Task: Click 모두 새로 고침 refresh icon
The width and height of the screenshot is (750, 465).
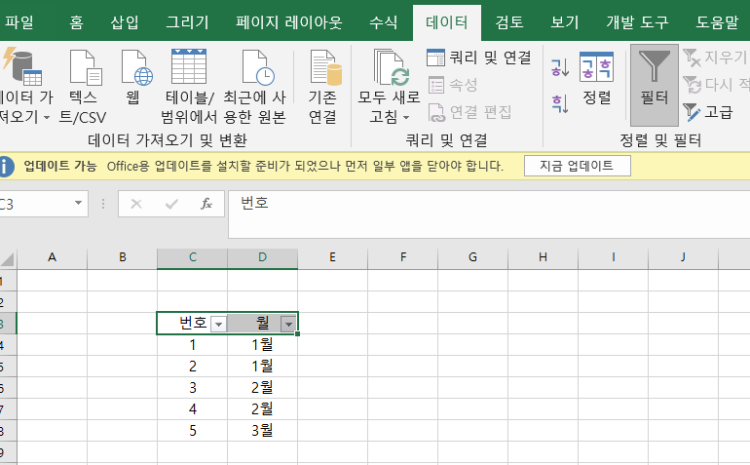Action: pos(389,68)
